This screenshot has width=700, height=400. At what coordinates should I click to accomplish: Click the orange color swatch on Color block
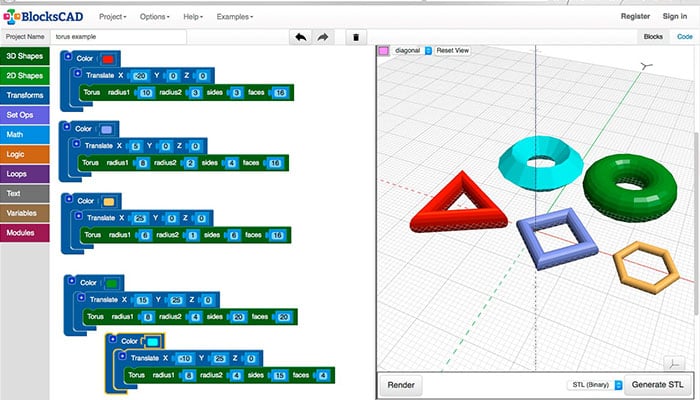(x=108, y=202)
